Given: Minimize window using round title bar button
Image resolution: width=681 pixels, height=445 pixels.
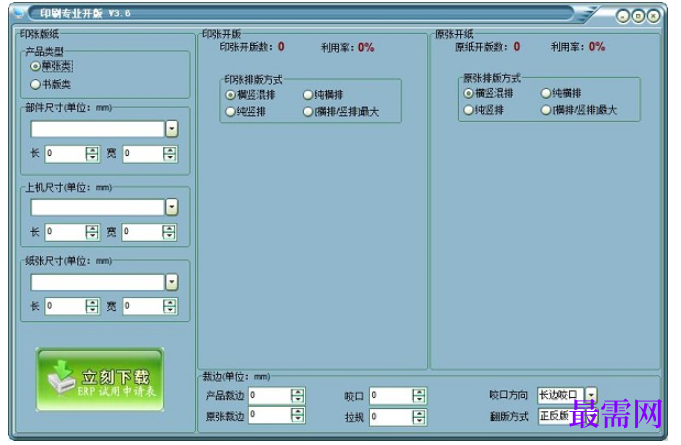Looking at the screenshot, I should (x=623, y=16).
